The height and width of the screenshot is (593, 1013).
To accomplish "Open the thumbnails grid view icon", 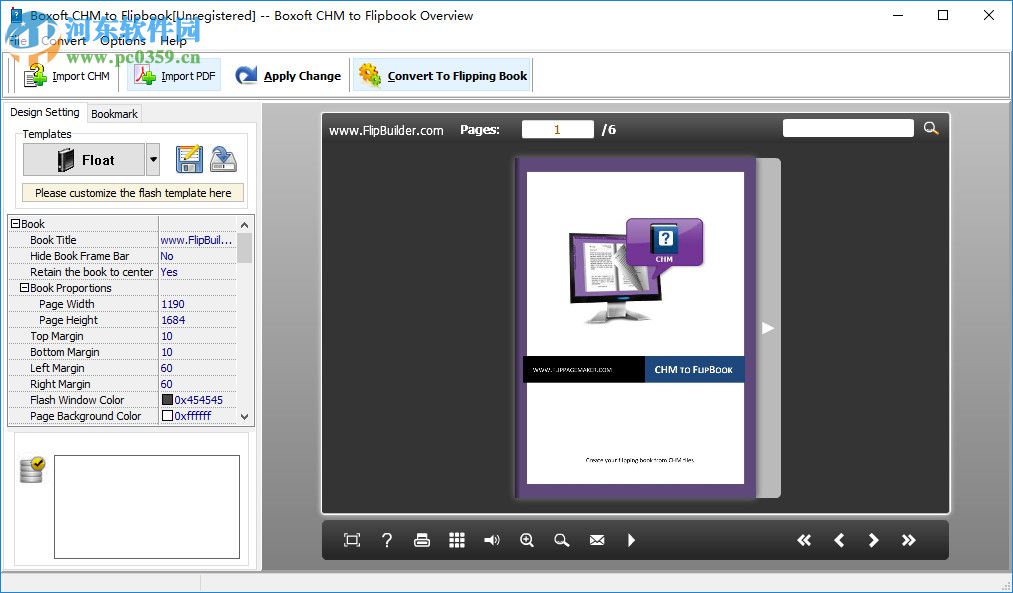I will (x=457, y=540).
